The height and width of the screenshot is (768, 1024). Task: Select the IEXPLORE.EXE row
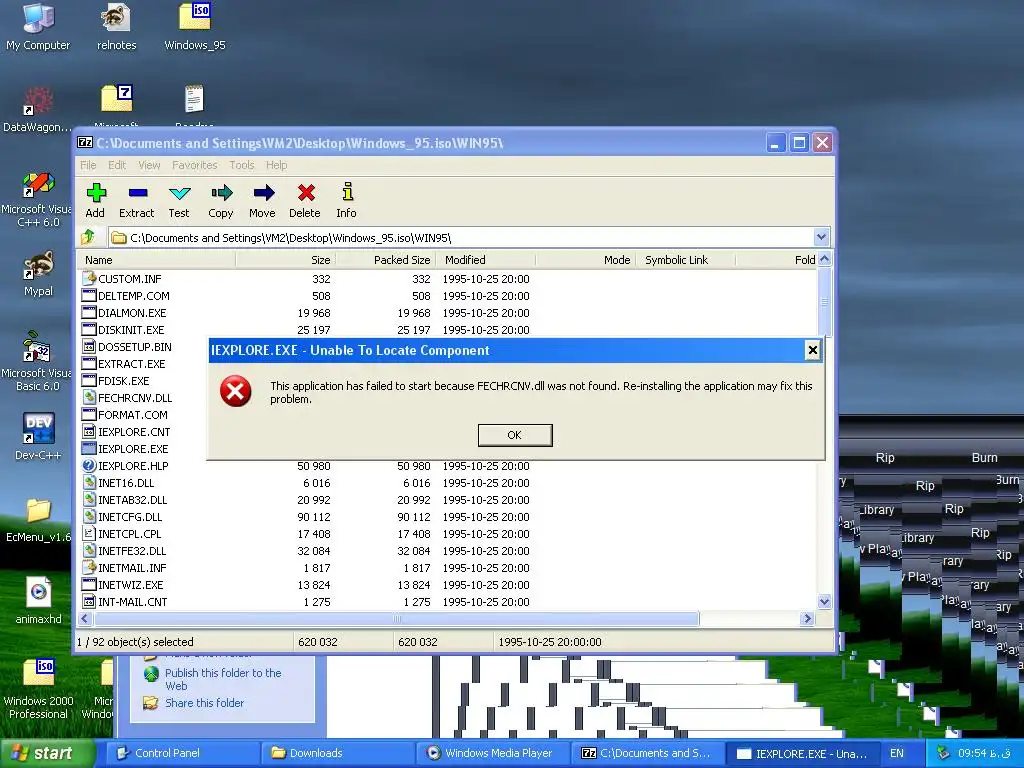click(x=125, y=449)
